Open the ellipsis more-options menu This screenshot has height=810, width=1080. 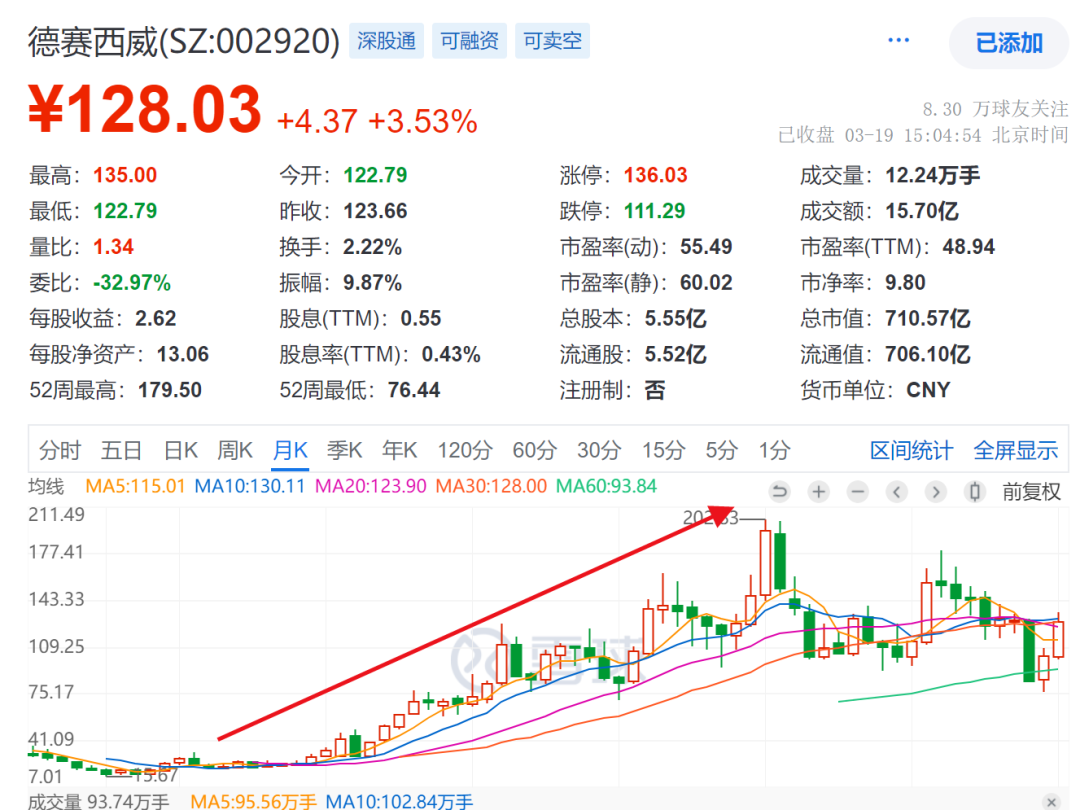click(x=897, y=40)
